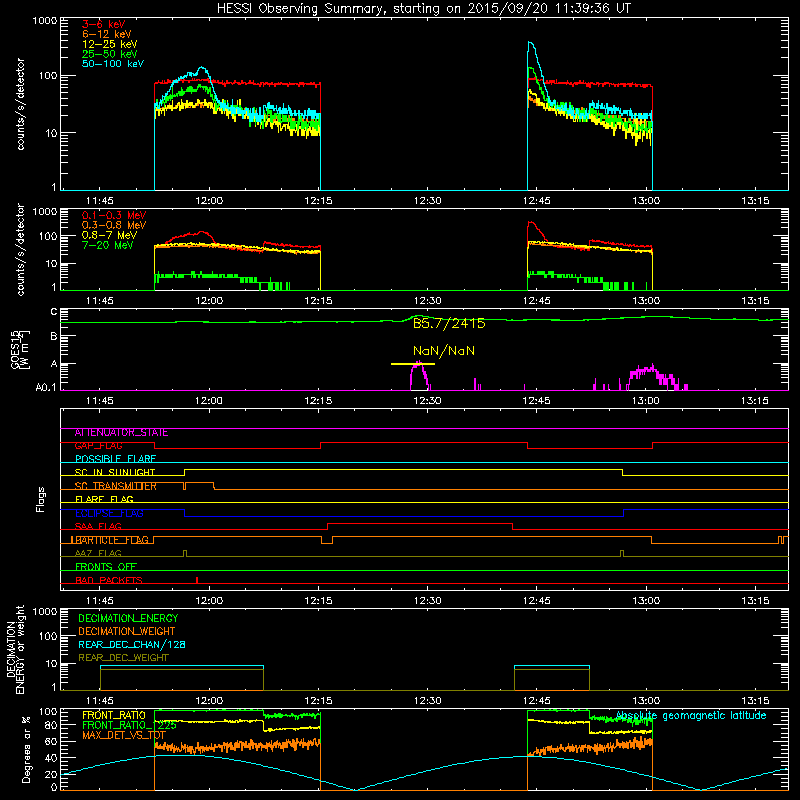This screenshot has width=800, height=800.
Task: Click the FRONTS_OFF flag label
Action: click(106, 567)
